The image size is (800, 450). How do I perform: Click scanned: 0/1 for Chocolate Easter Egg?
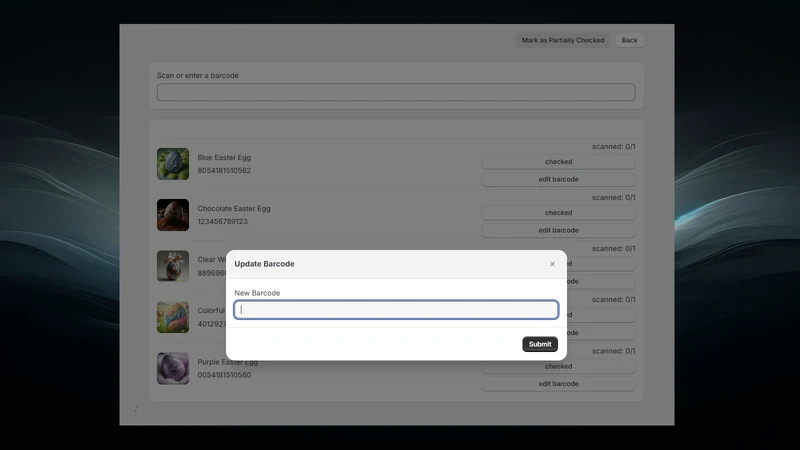[x=613, y=197]
